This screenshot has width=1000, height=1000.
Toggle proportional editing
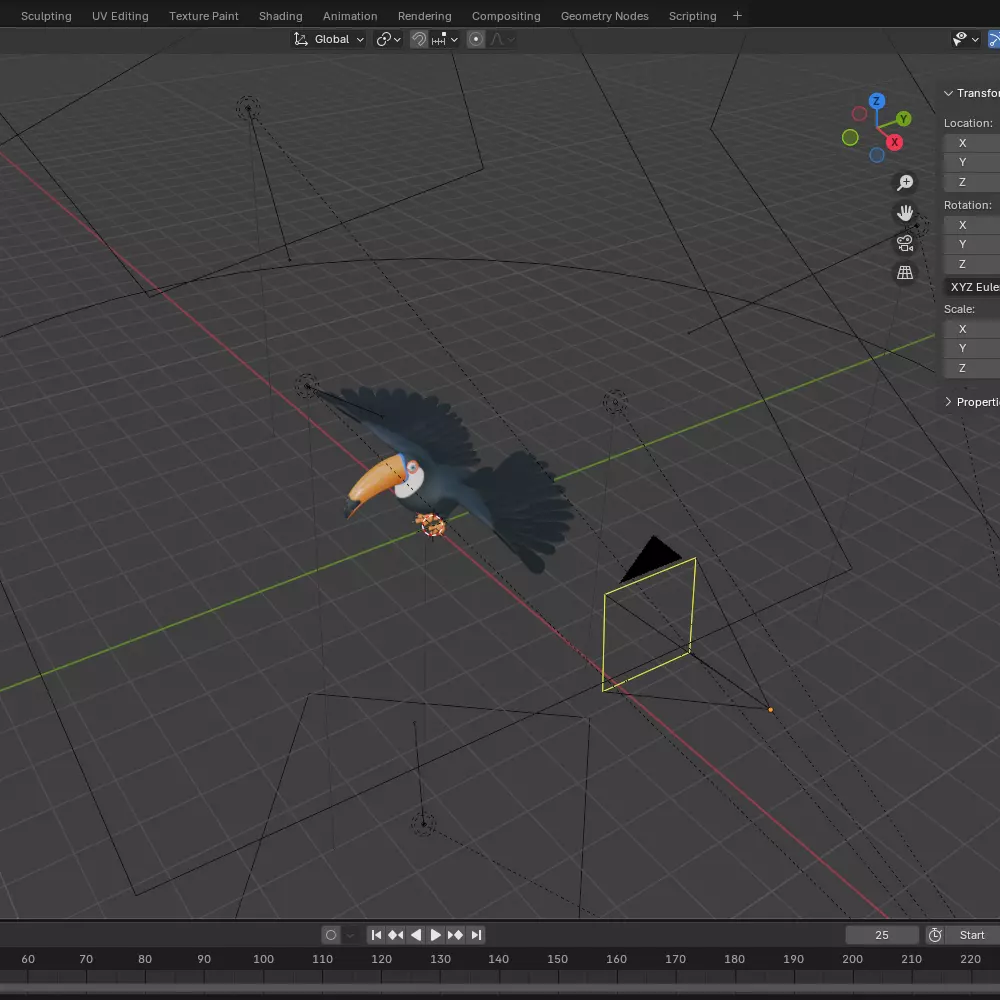tap(476, 40)
